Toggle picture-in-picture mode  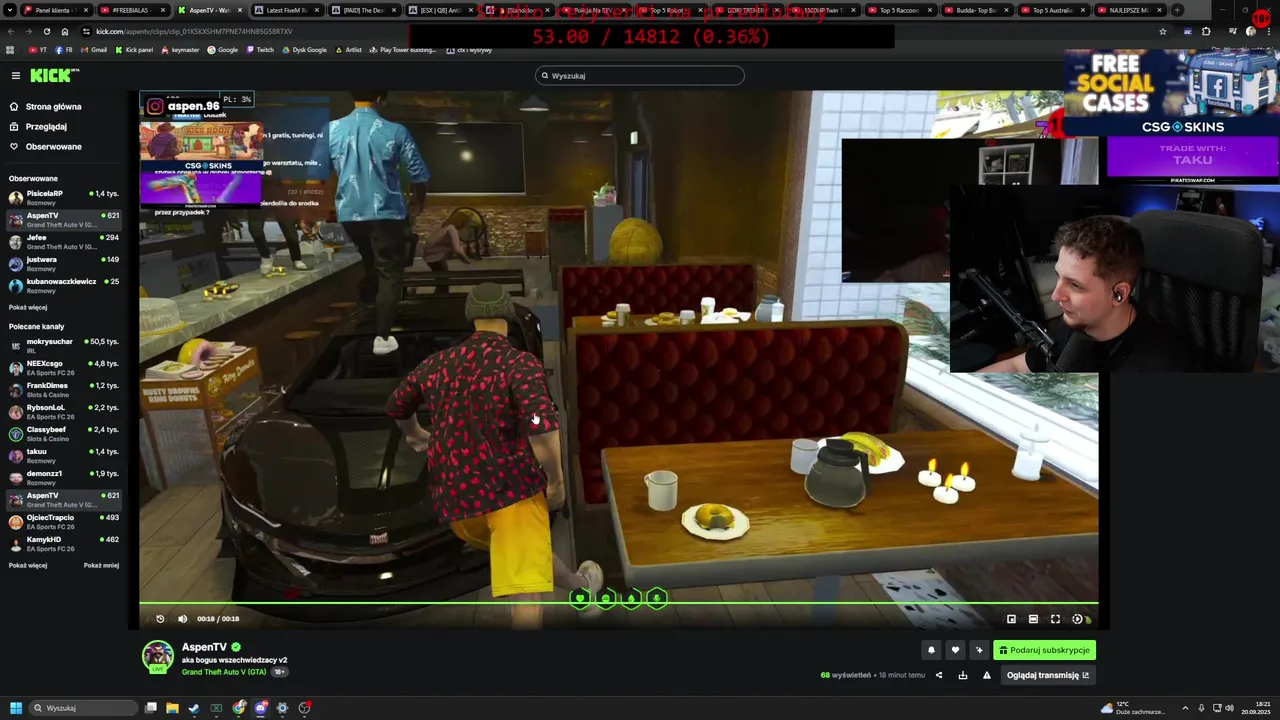[1011, 619]
